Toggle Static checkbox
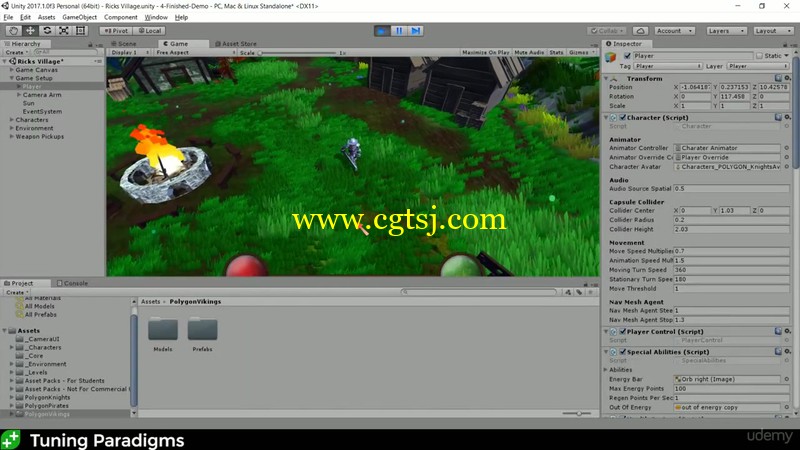Viewport: 800px width, 450px height. point(759,56)
